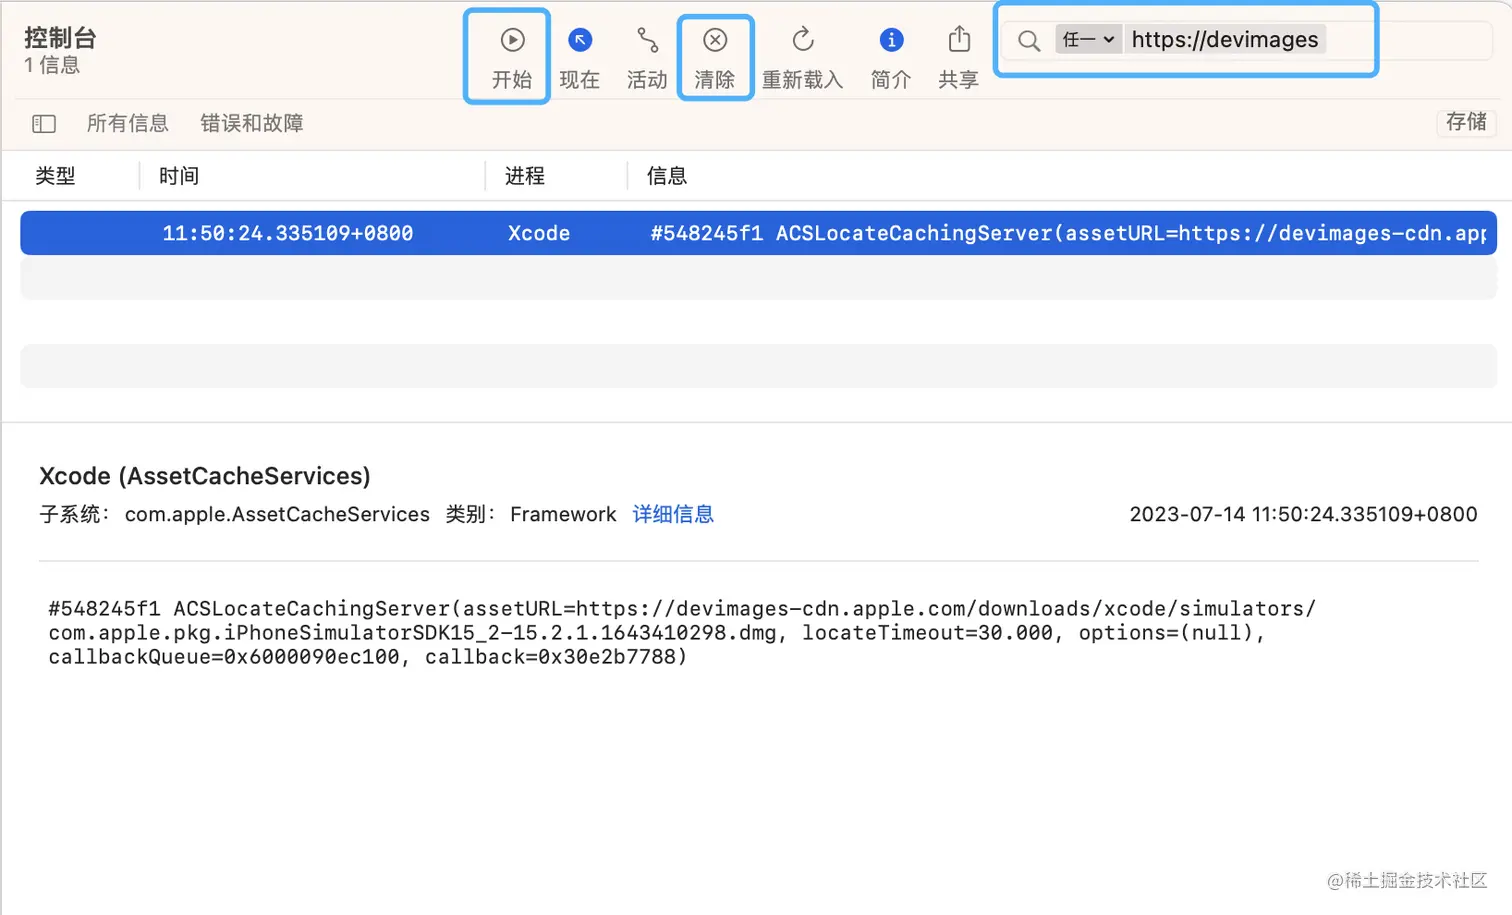The width and height of the screenshot is (1512, 915).
Task: Show the 简介 info pane icon
Action: 891,40
